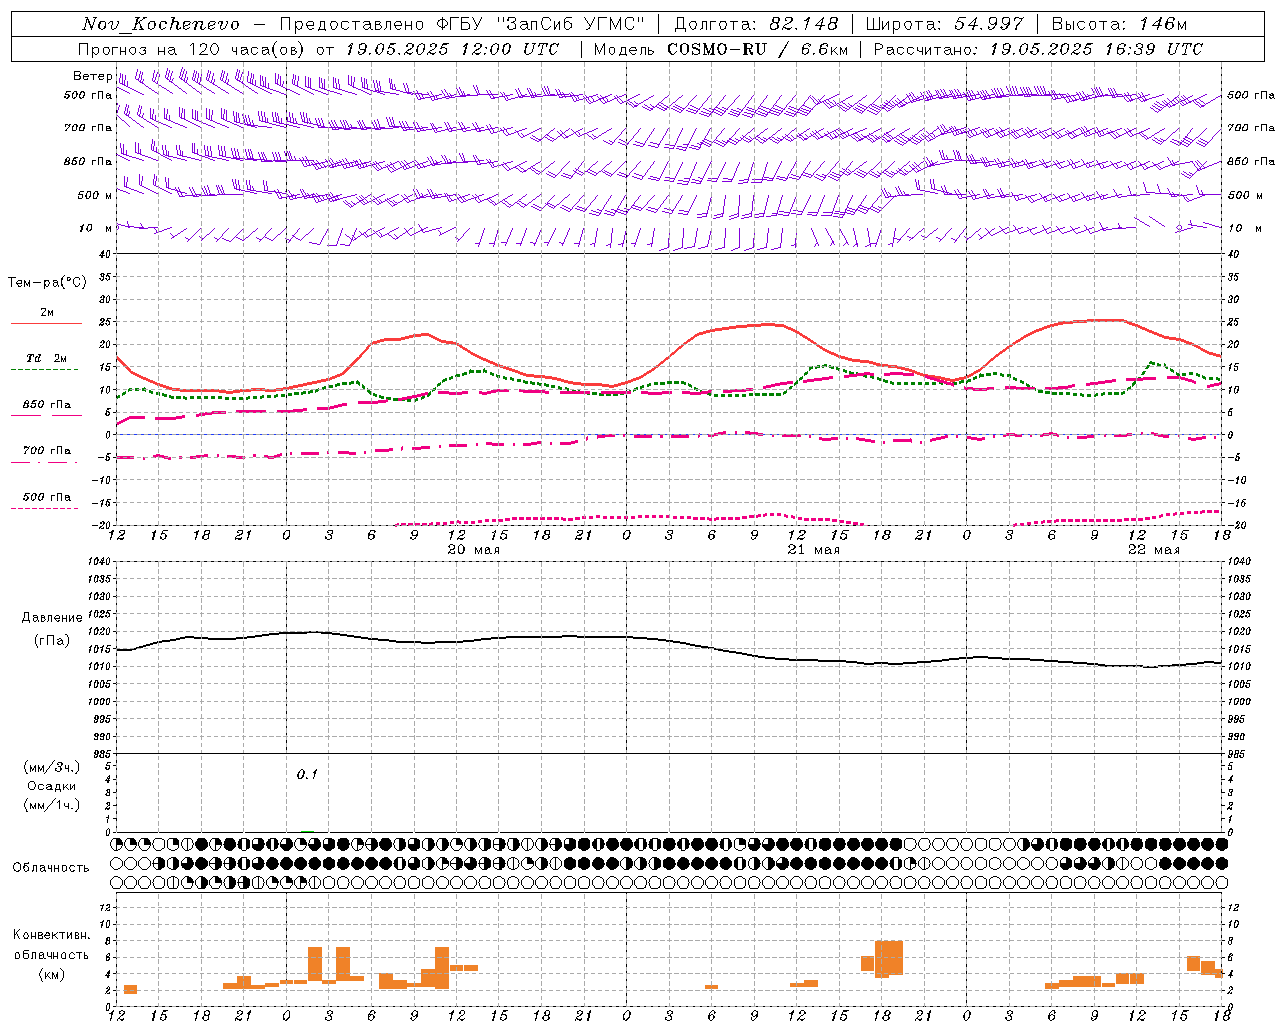Screen dimensions: 1280x1024
Task: Click the "2м" temperature legend entry
Action: point(47,312)
